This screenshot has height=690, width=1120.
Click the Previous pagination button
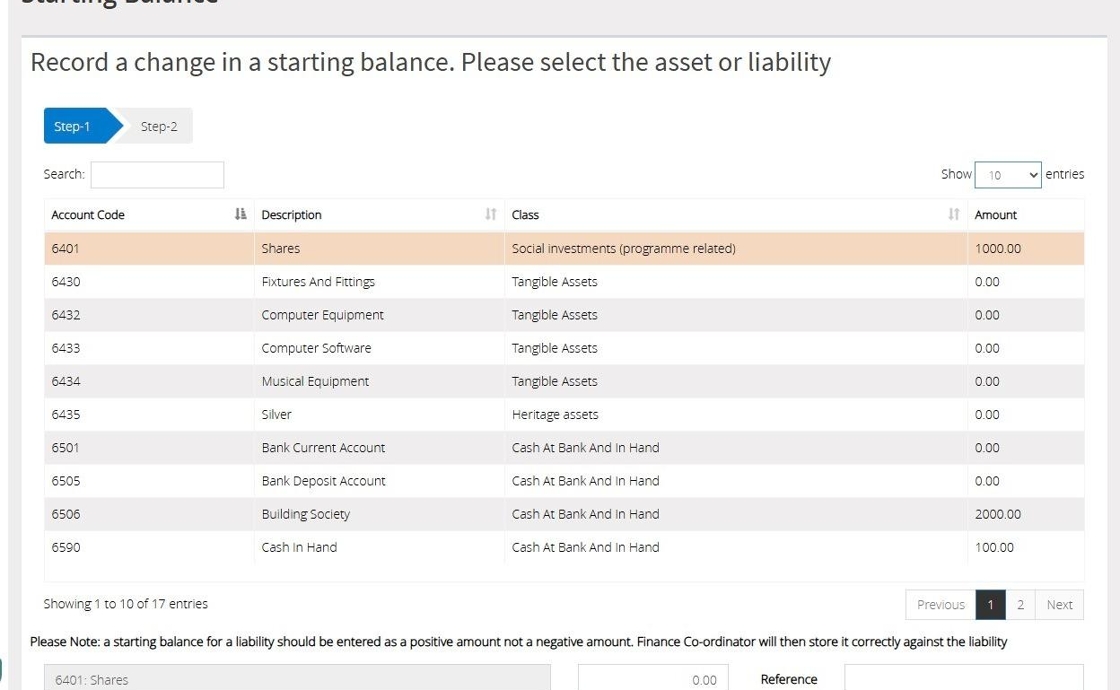click(x=940, y=605)
